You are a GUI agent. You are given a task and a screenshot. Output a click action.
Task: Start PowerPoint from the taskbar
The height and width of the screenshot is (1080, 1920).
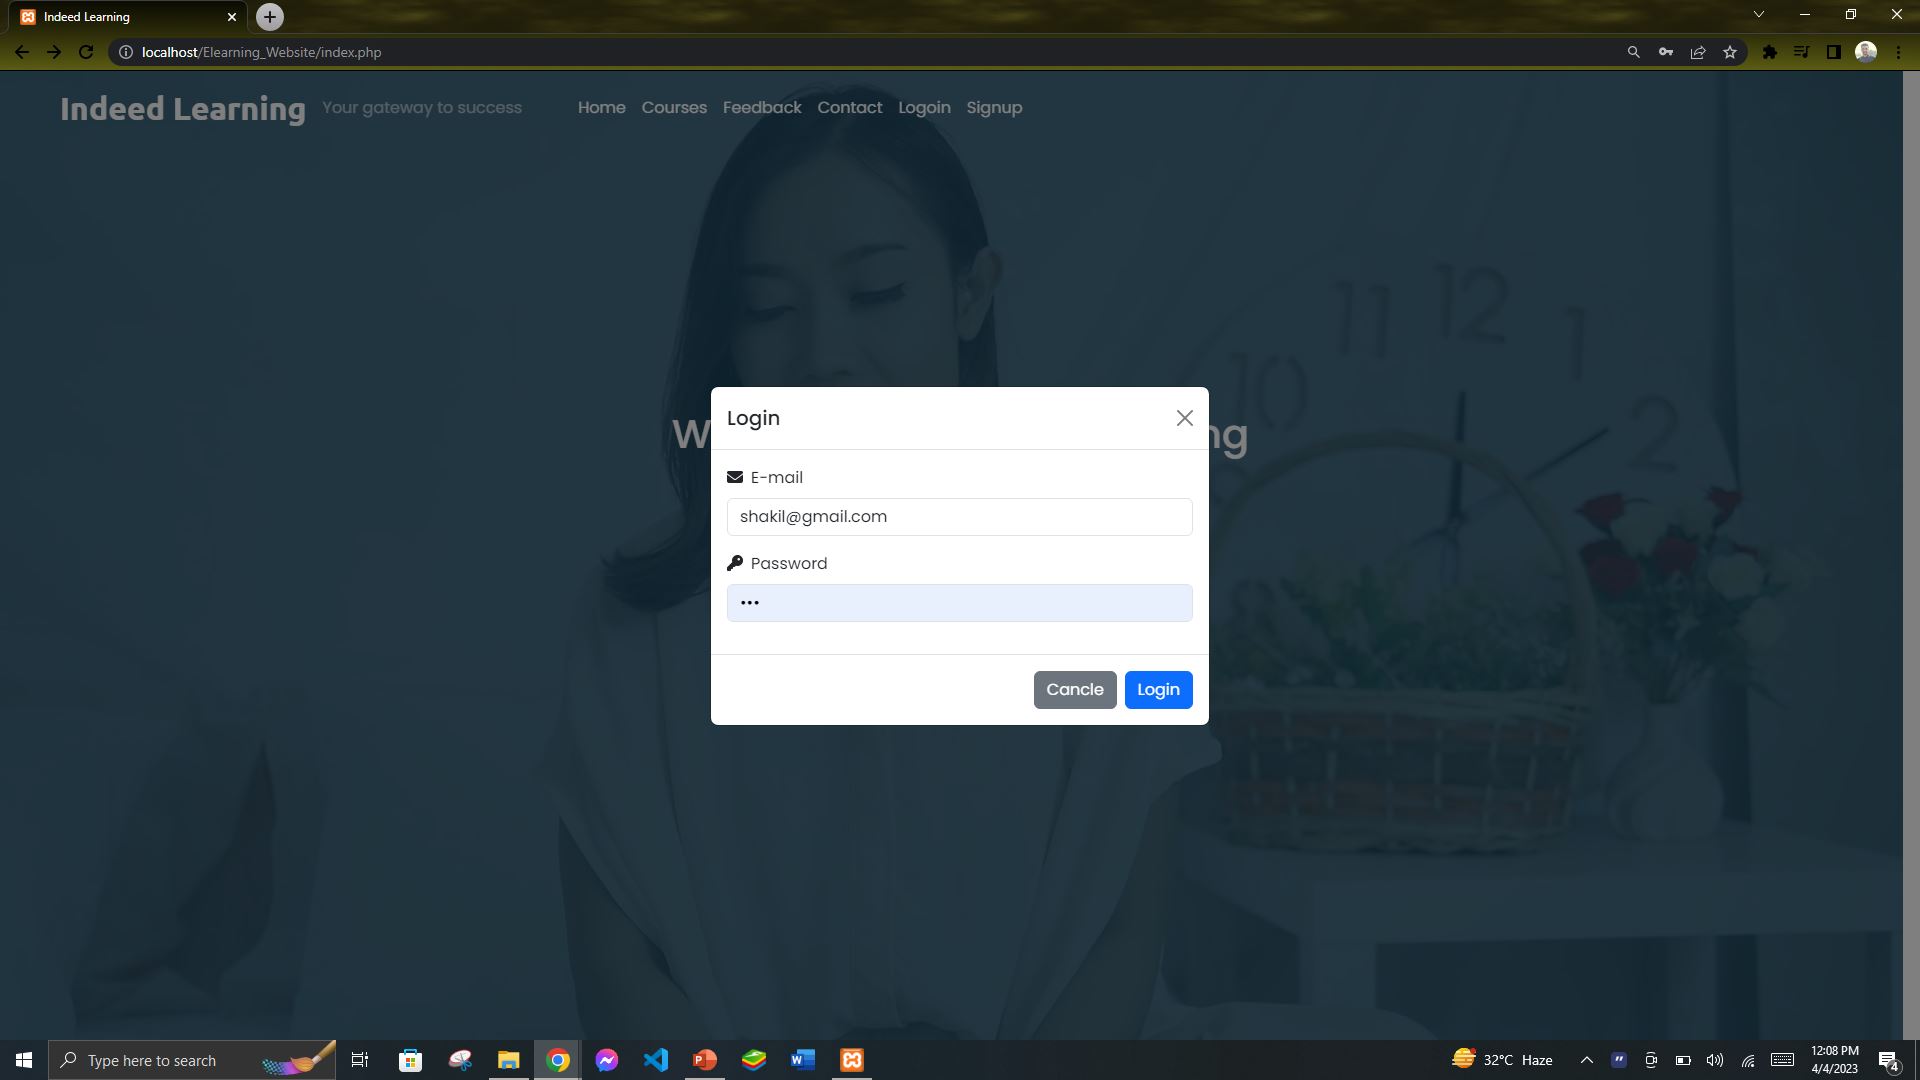click(704, 1059)
